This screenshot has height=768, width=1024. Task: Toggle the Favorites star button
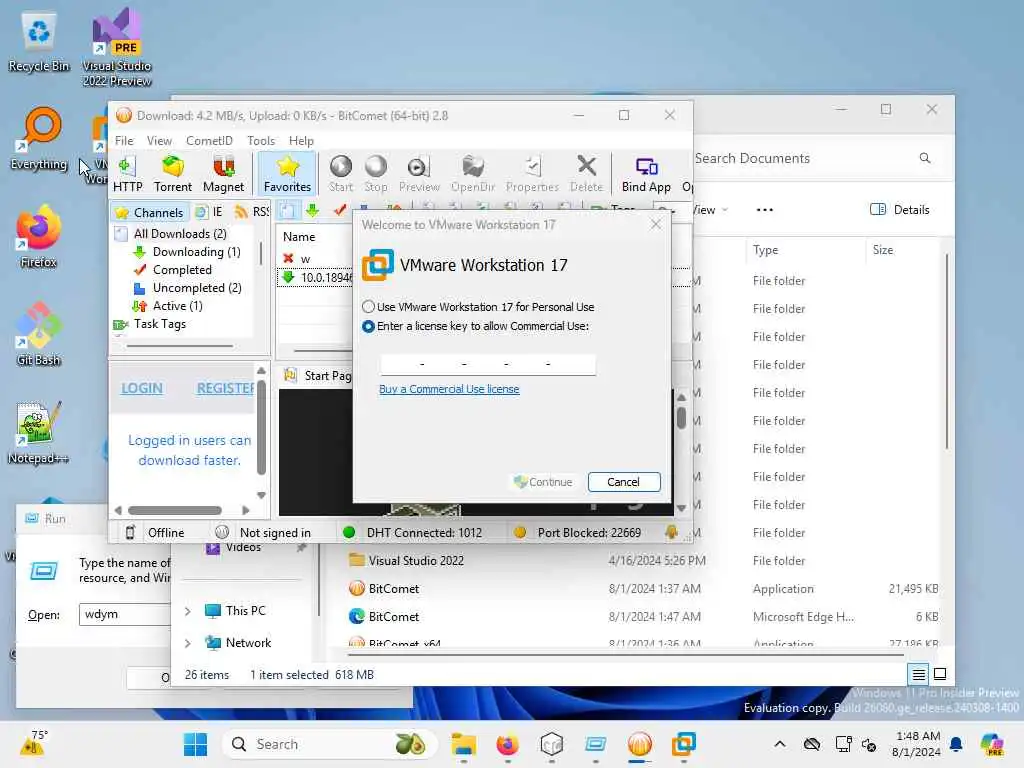point(287,174)
